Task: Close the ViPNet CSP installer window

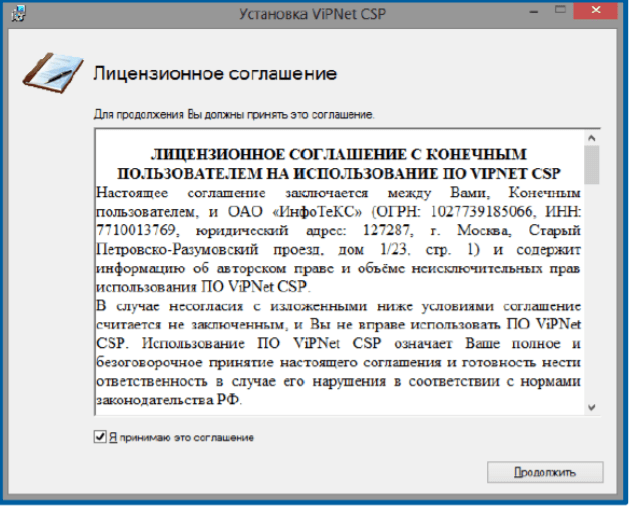Action: point(595,10)
